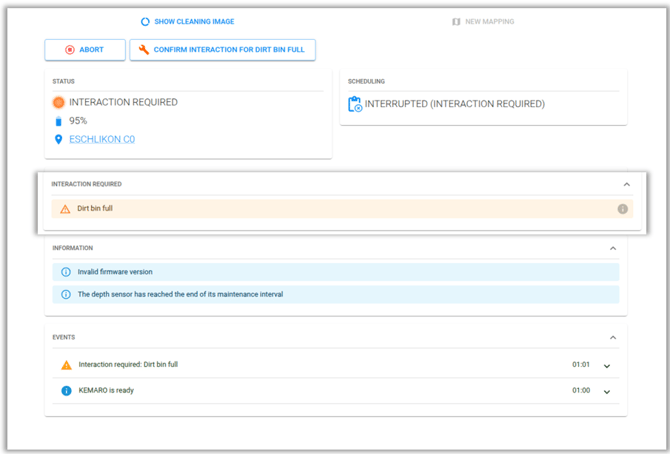The image size is (670, 454).
Task: Open the Show Cleaning Image tab
Action: [188, 21]
